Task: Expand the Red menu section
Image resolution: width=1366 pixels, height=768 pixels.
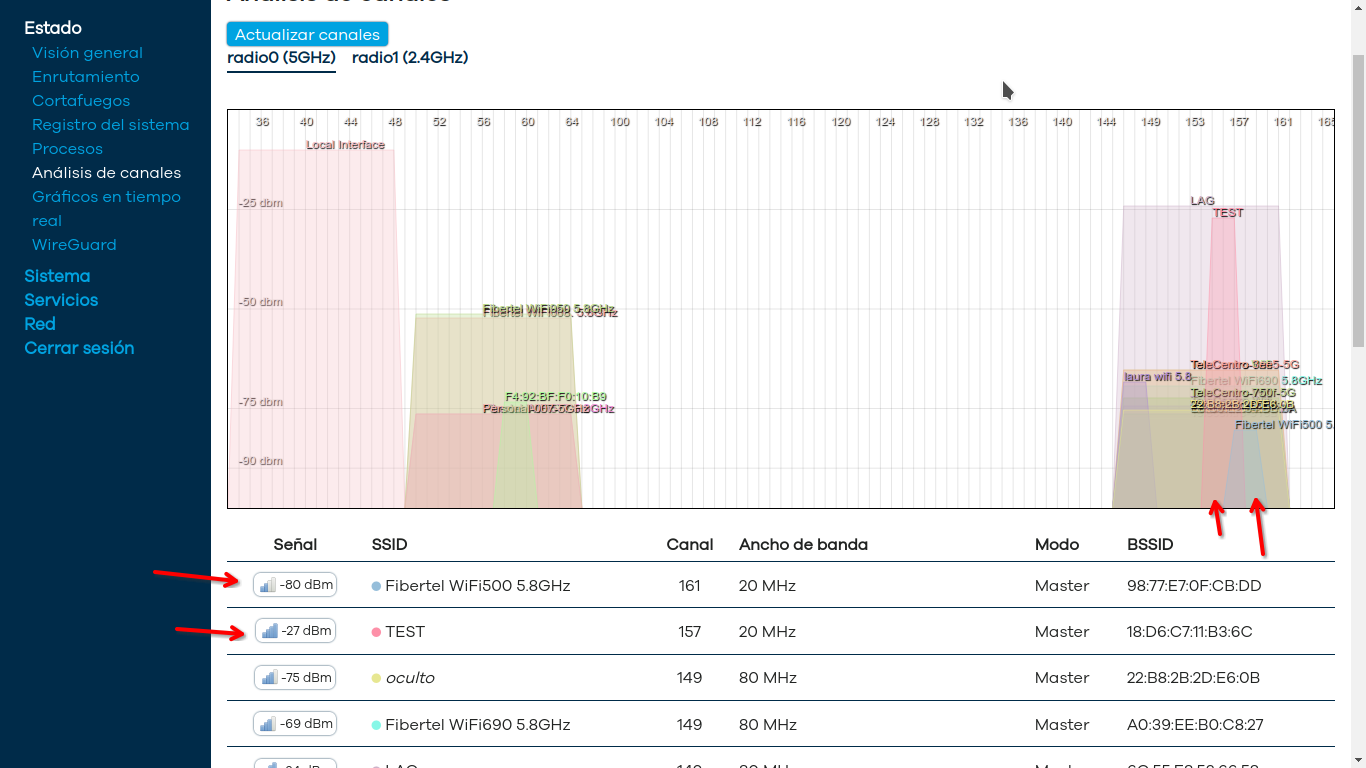Action: pos(40,323)
